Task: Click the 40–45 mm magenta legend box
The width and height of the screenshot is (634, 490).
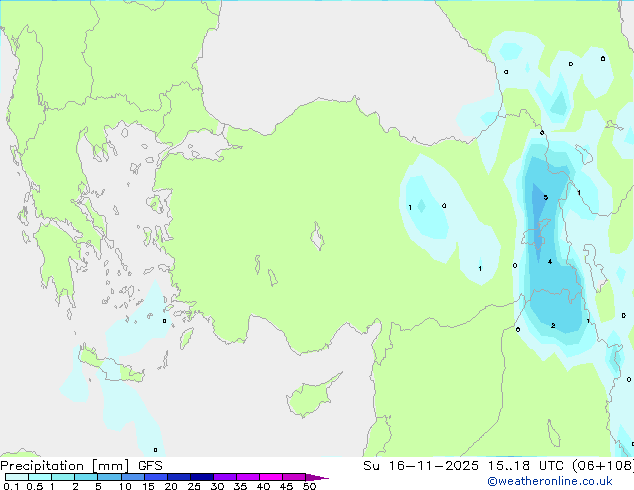Action: click(x=271, y=477)
